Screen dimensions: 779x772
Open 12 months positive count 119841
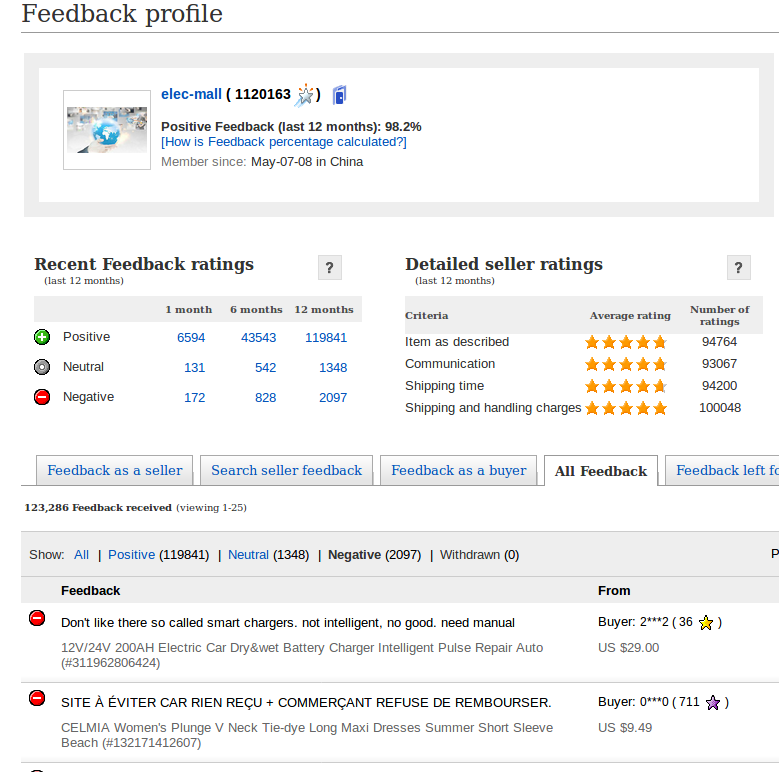tap(326, 338)
